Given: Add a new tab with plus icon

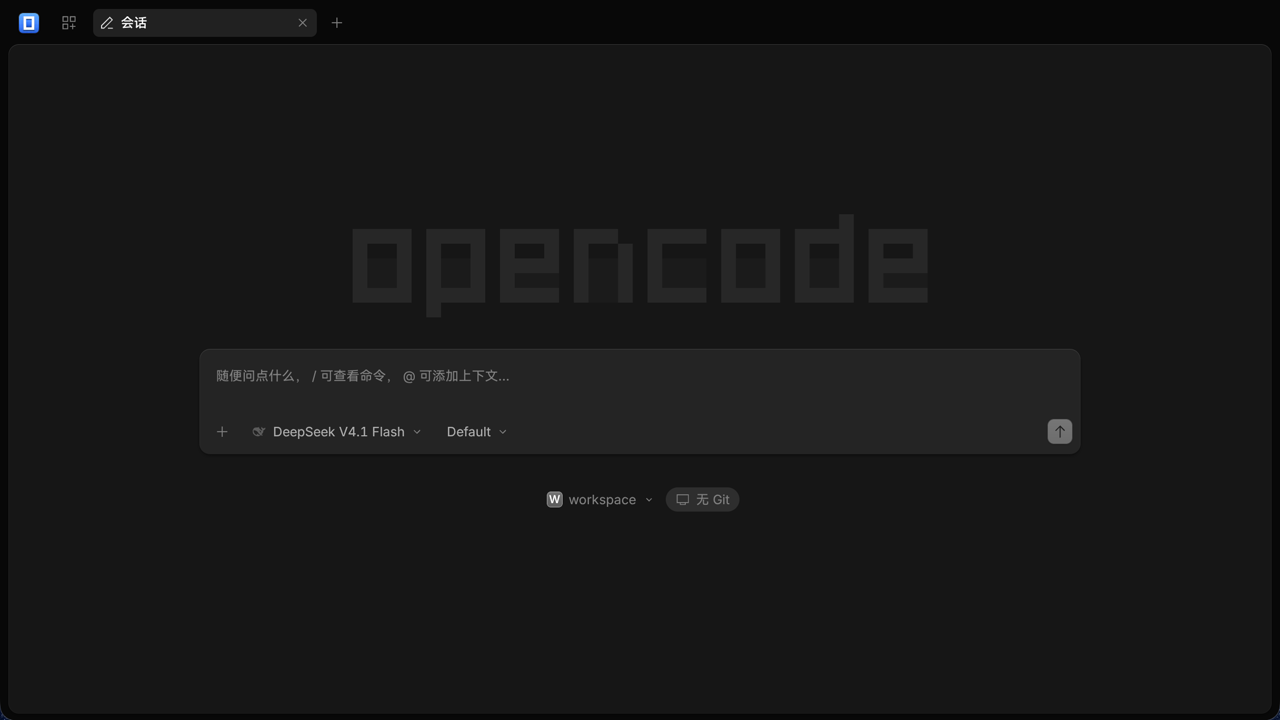Looking at the screenshot, I should (x=337, y=23).
